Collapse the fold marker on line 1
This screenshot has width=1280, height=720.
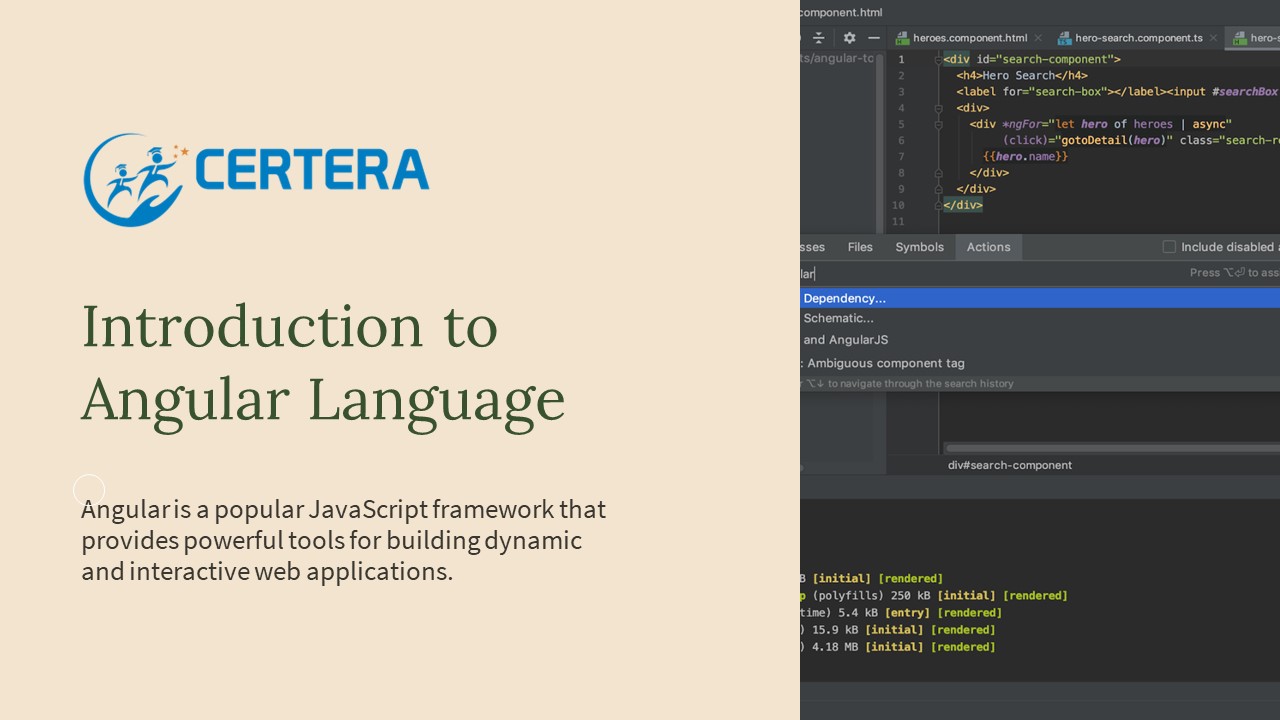pos(938,59)
